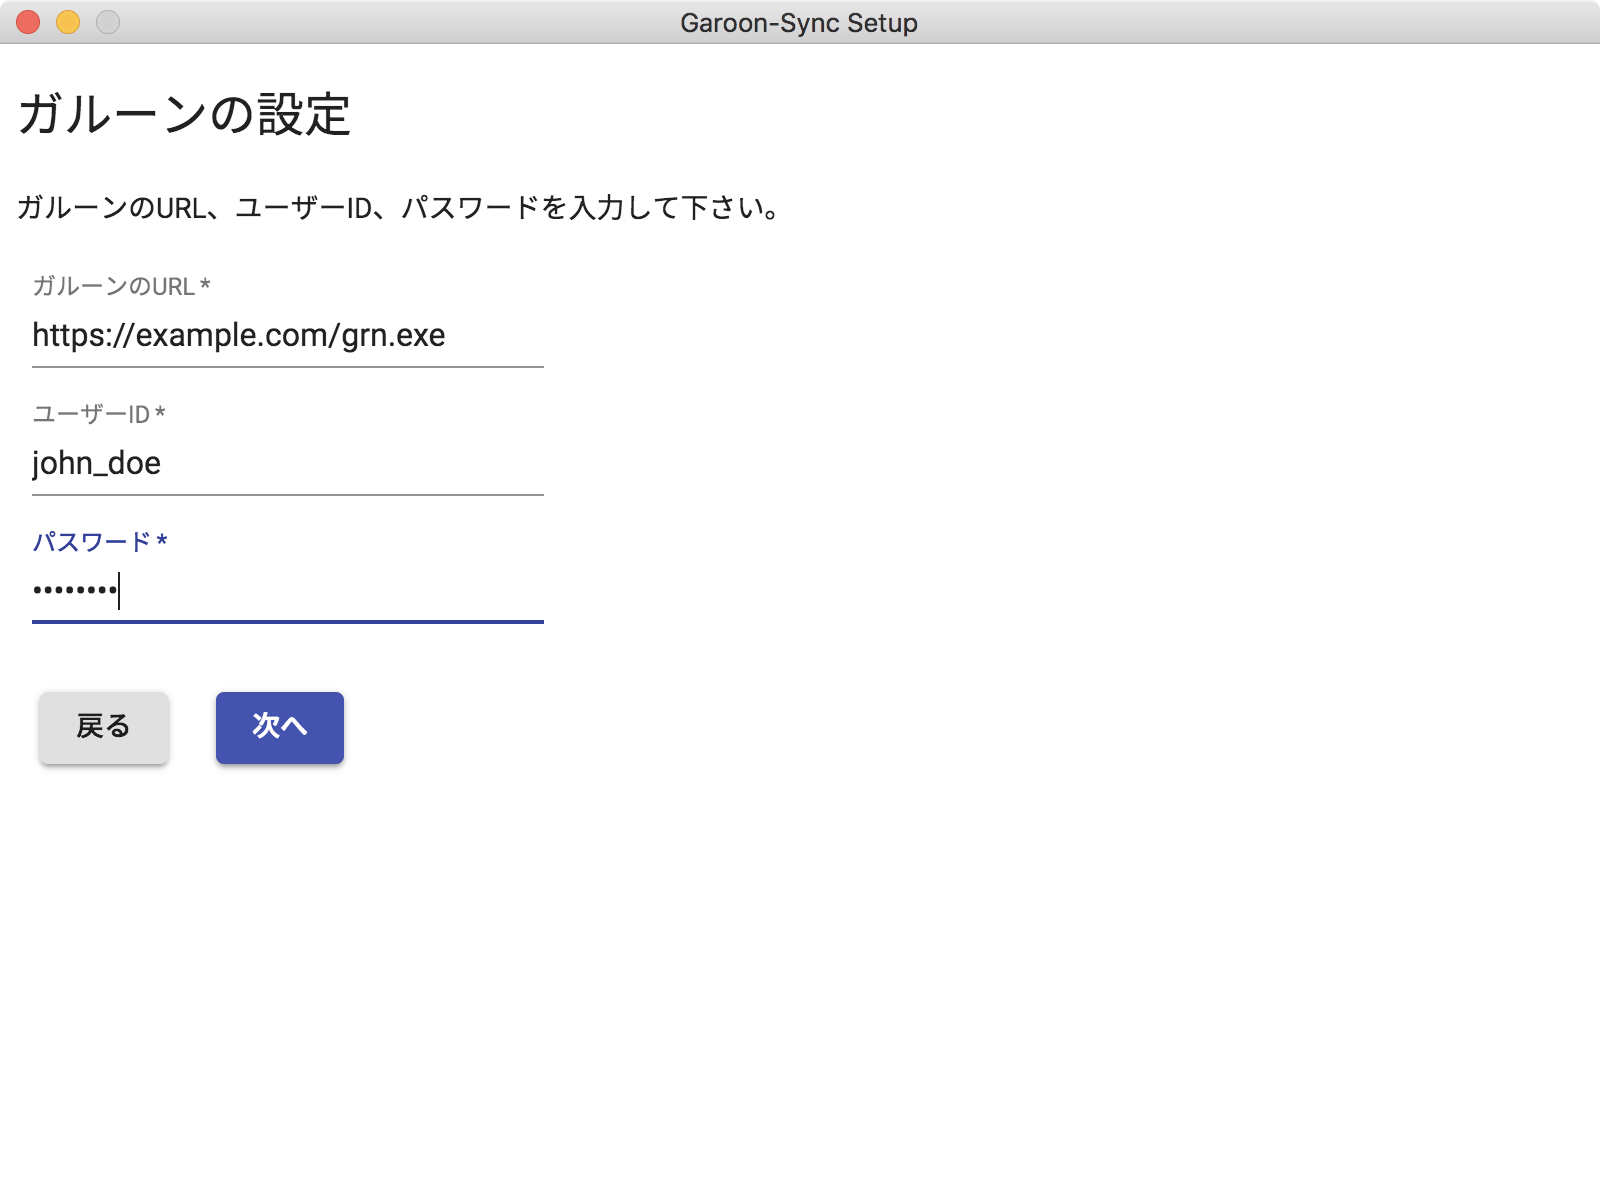Click the パスワード * field label
This screenshot has height=1200, width=1600.
point(100,542)
